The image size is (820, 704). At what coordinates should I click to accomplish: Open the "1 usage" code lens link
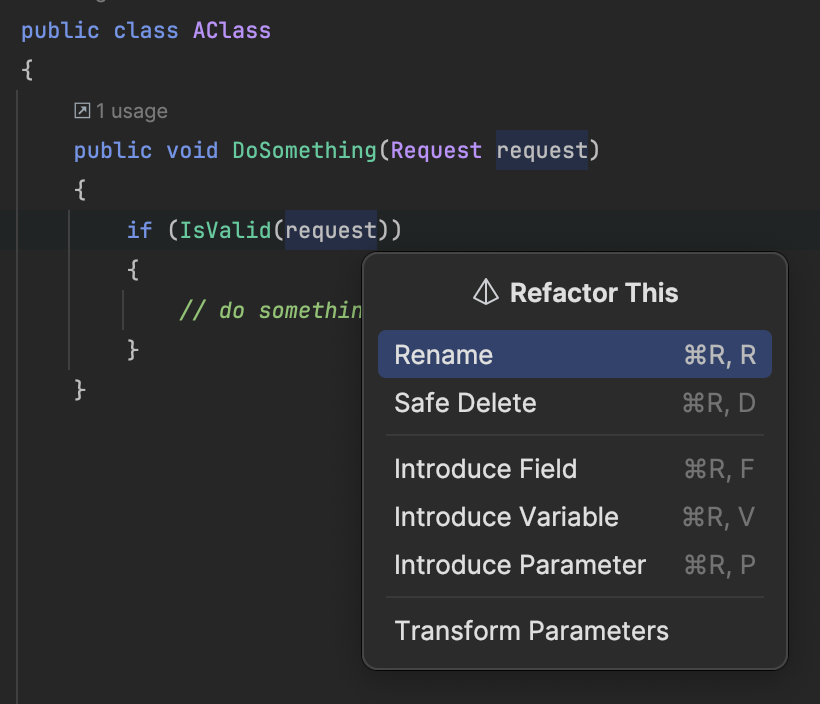click(x=131, y=111)
